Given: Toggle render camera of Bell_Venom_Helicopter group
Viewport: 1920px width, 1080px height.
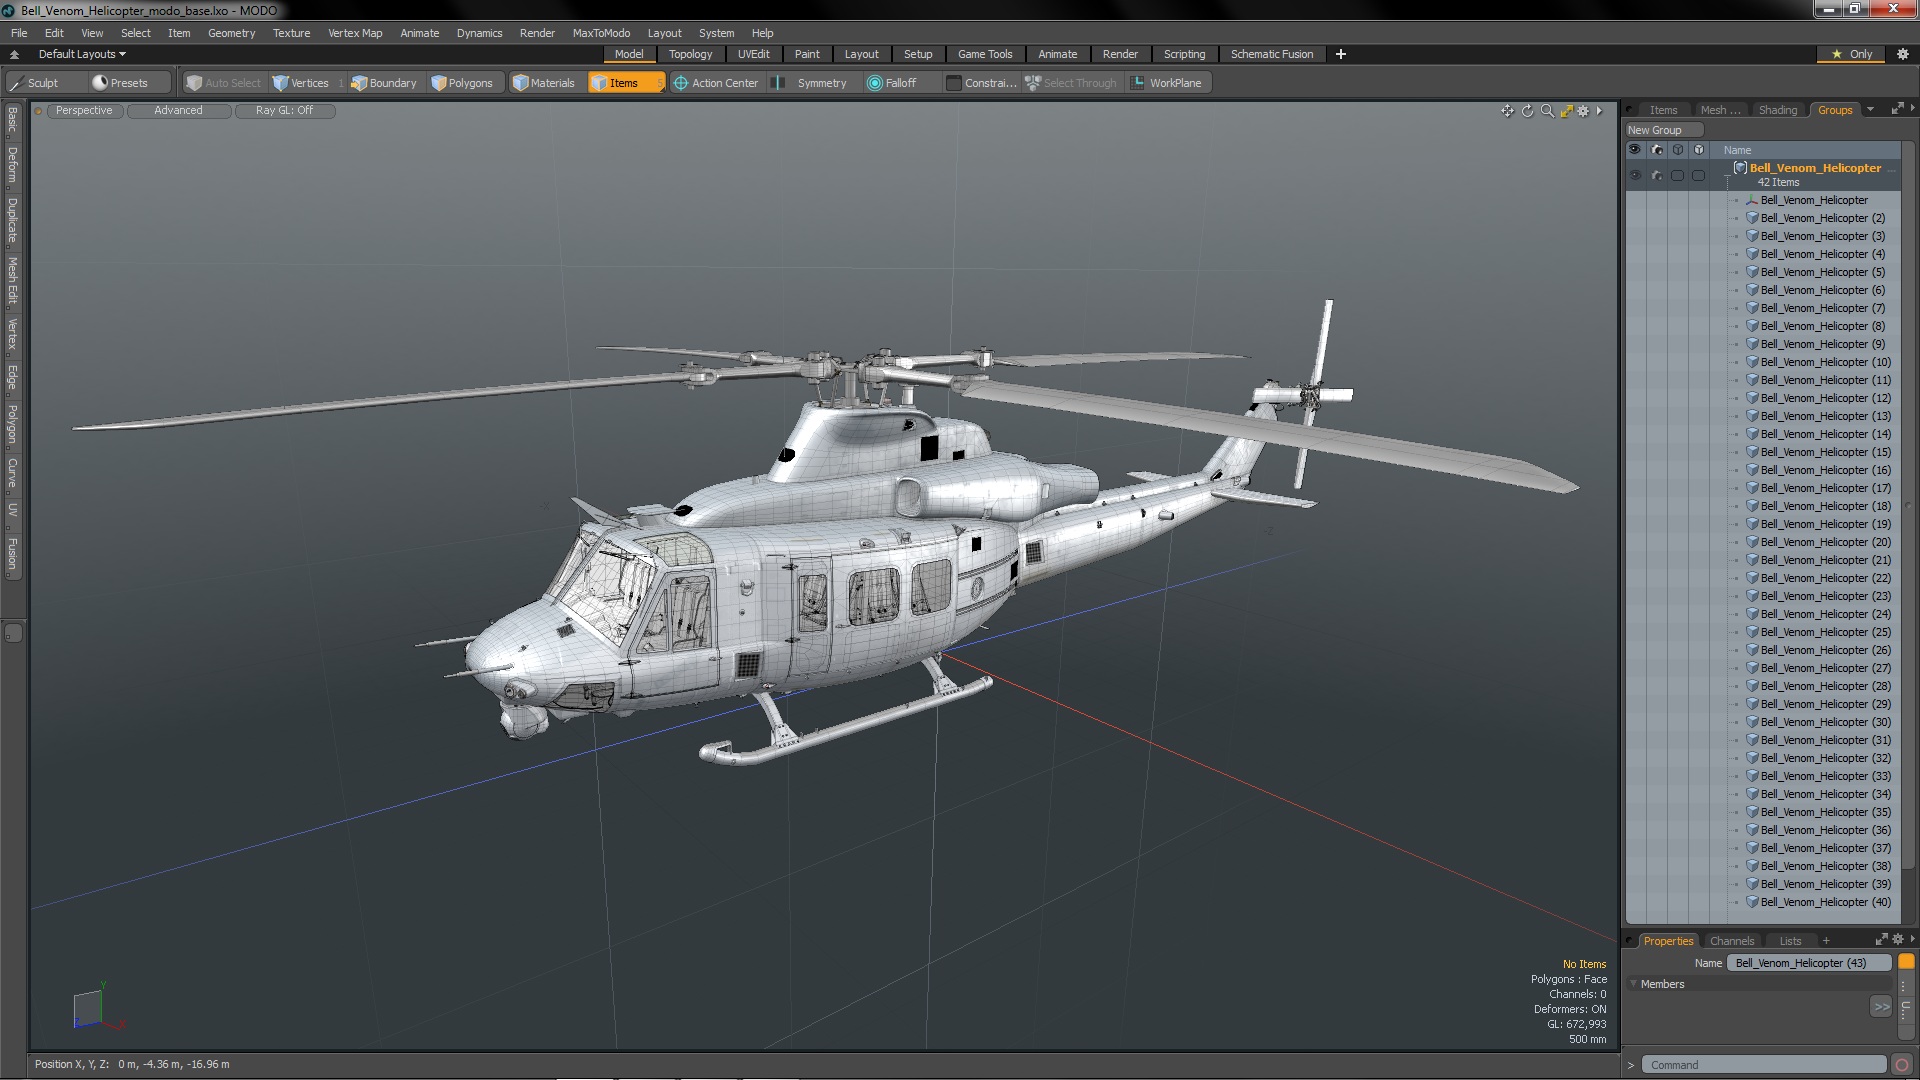Looking at the screenshot, I should [1657, 175].
